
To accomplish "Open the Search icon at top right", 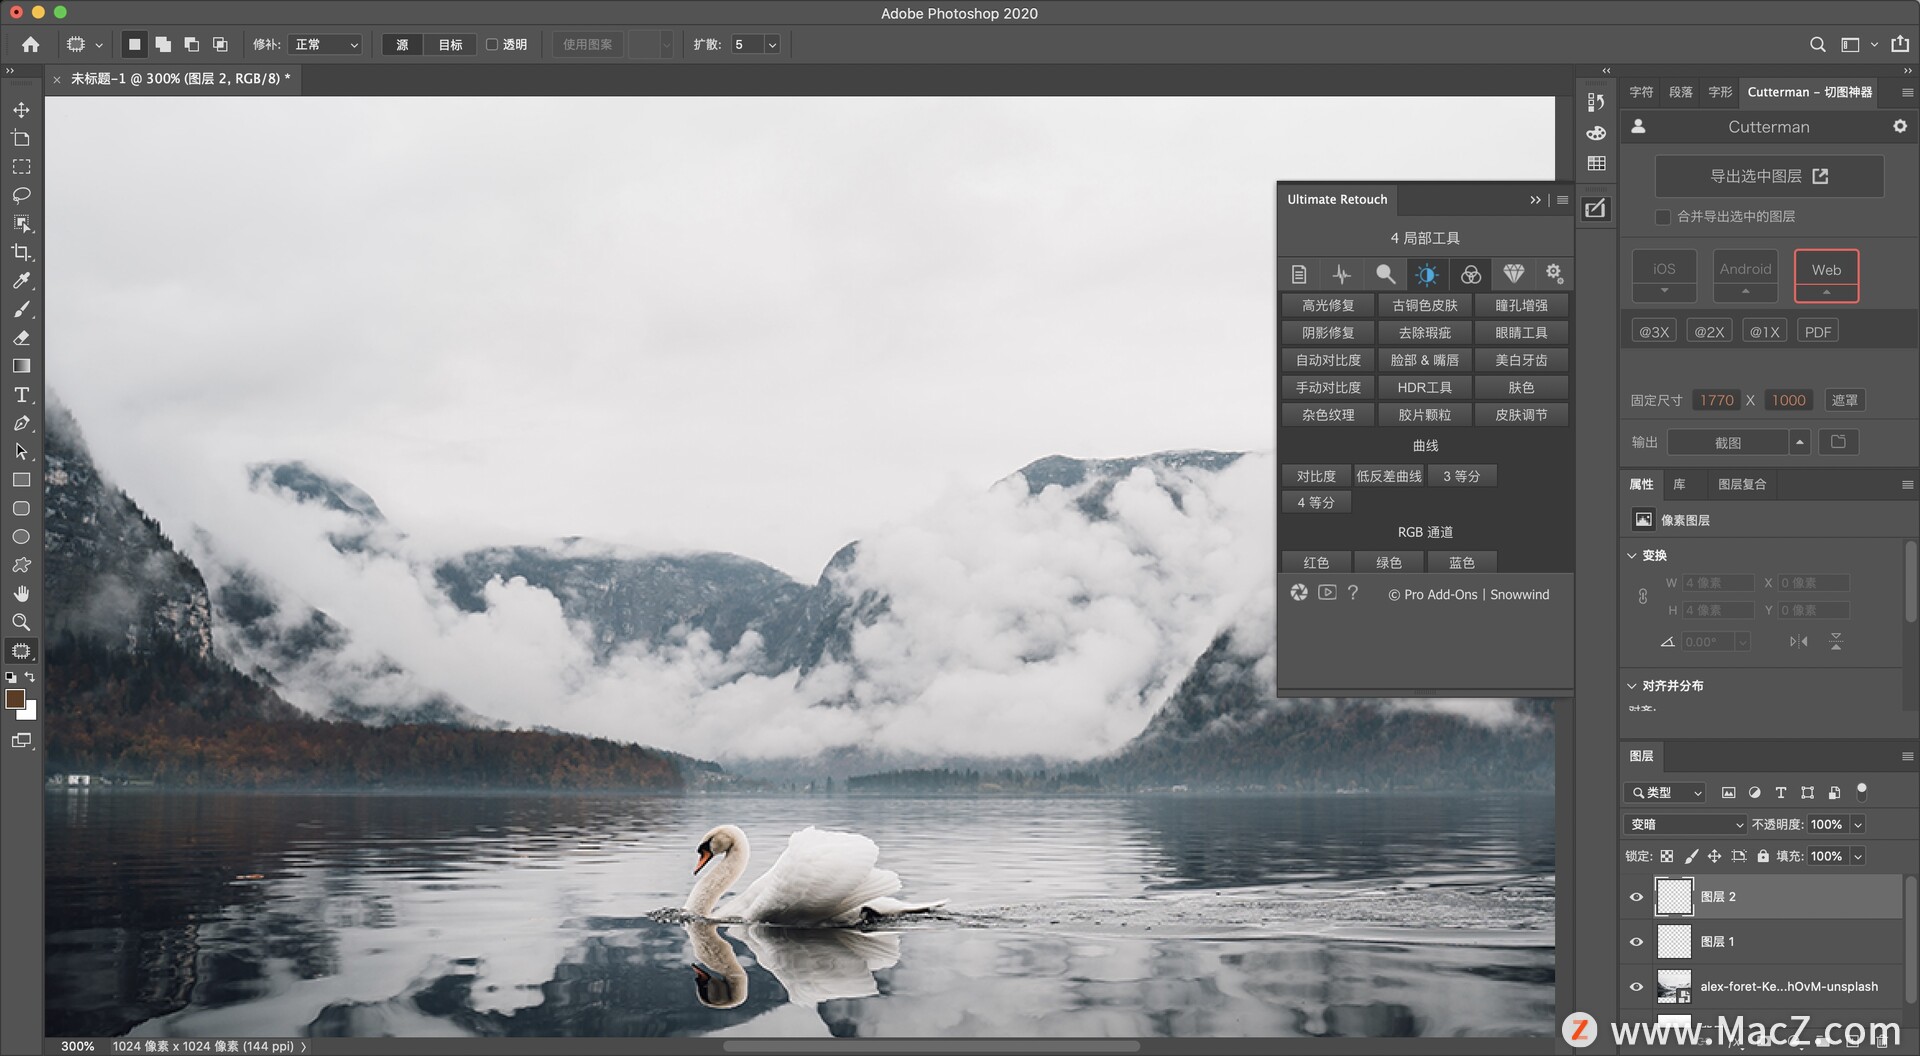I will (1817, 44).
